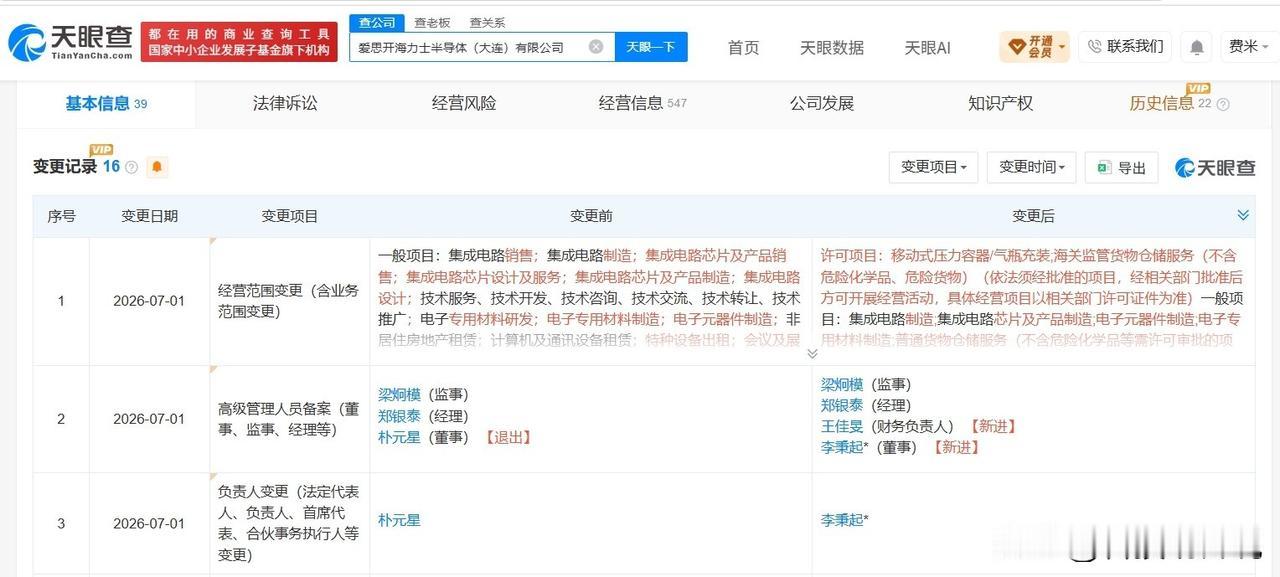The width and height of the screenshot is (1280, 577).
Task: Open 朴元星 (董事) link in row 2
Action: tap(400, 437)
